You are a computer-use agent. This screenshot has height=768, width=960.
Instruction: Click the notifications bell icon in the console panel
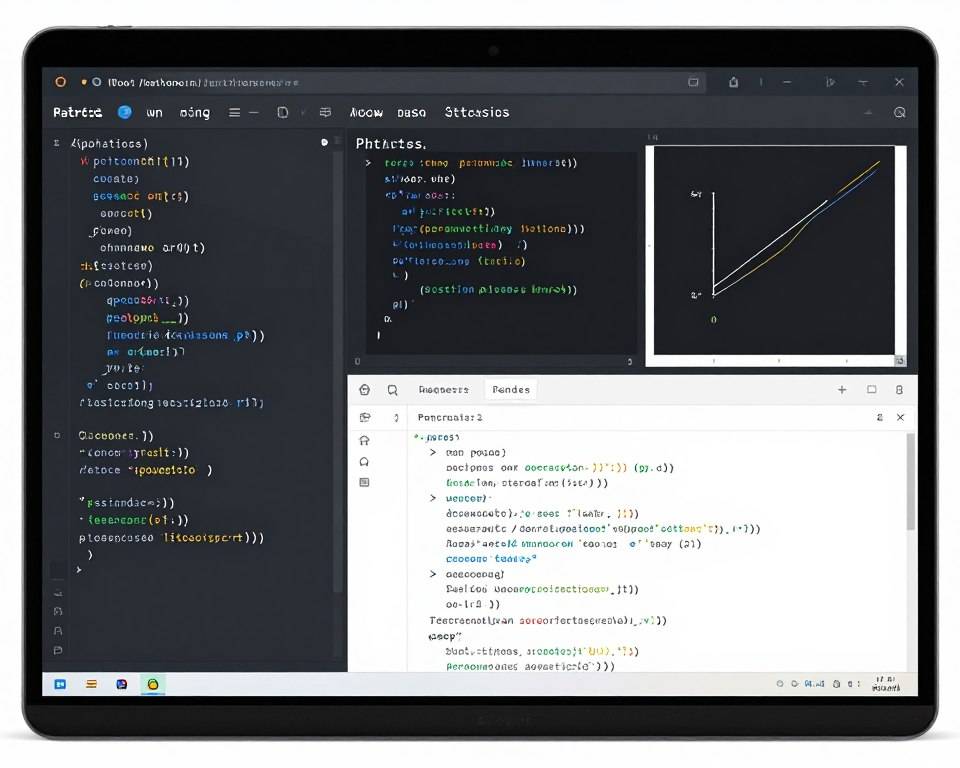pyautogui.click(x=364, y=461)
